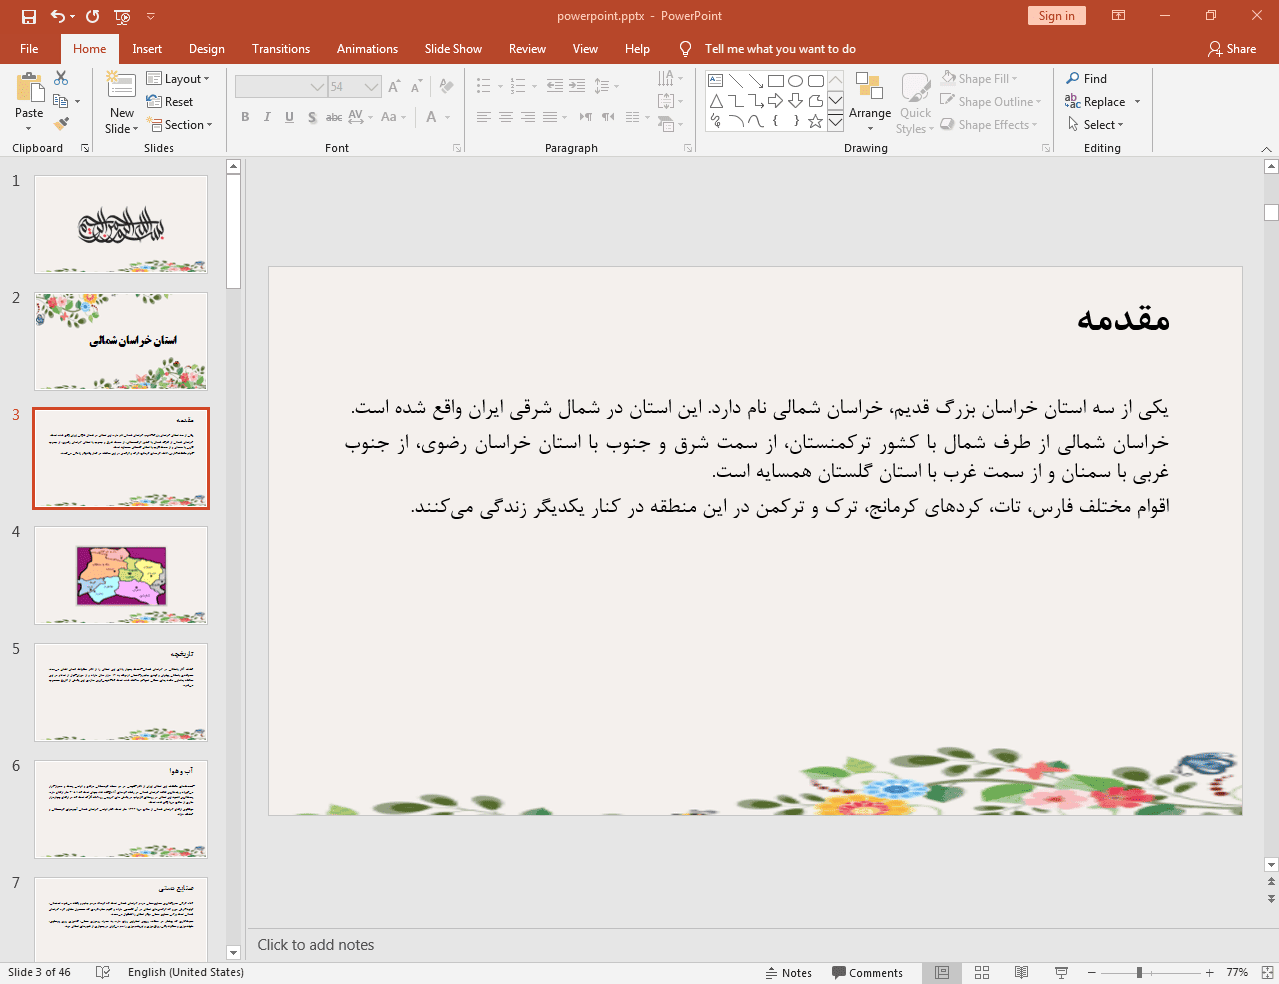Open the Select dropdown in Editing
This screenshot has width=1279, height=984.
tap(1096, 125)
